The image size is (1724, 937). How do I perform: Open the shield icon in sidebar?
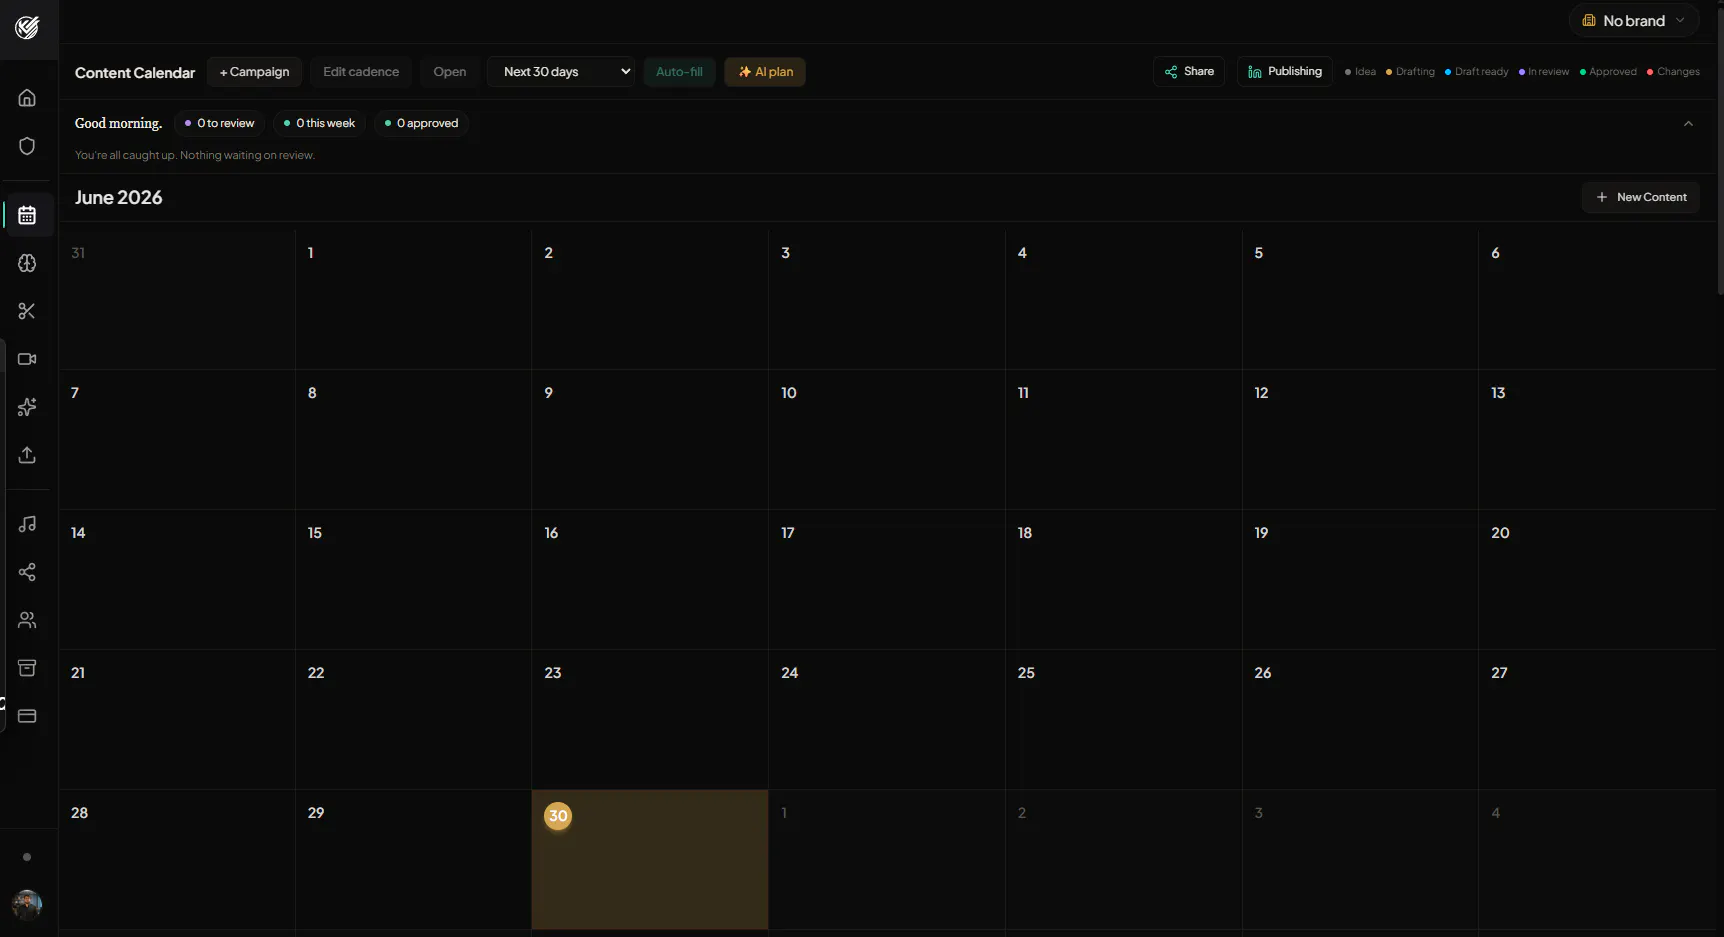(x=27, y=146)
